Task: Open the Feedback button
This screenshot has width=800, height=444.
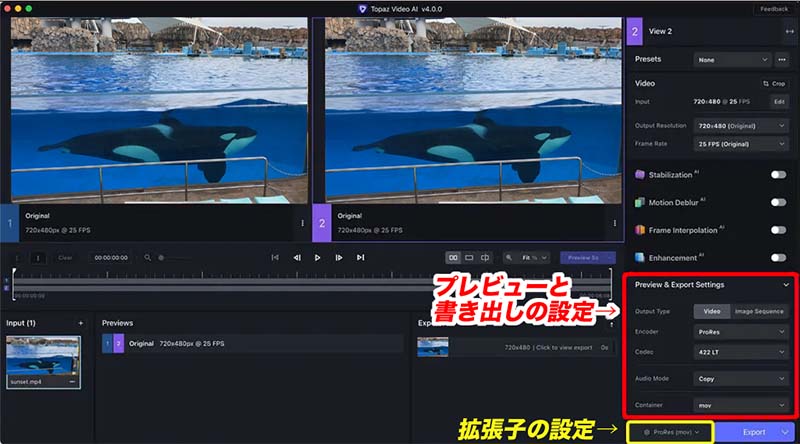Action: [x=773, y=9]
